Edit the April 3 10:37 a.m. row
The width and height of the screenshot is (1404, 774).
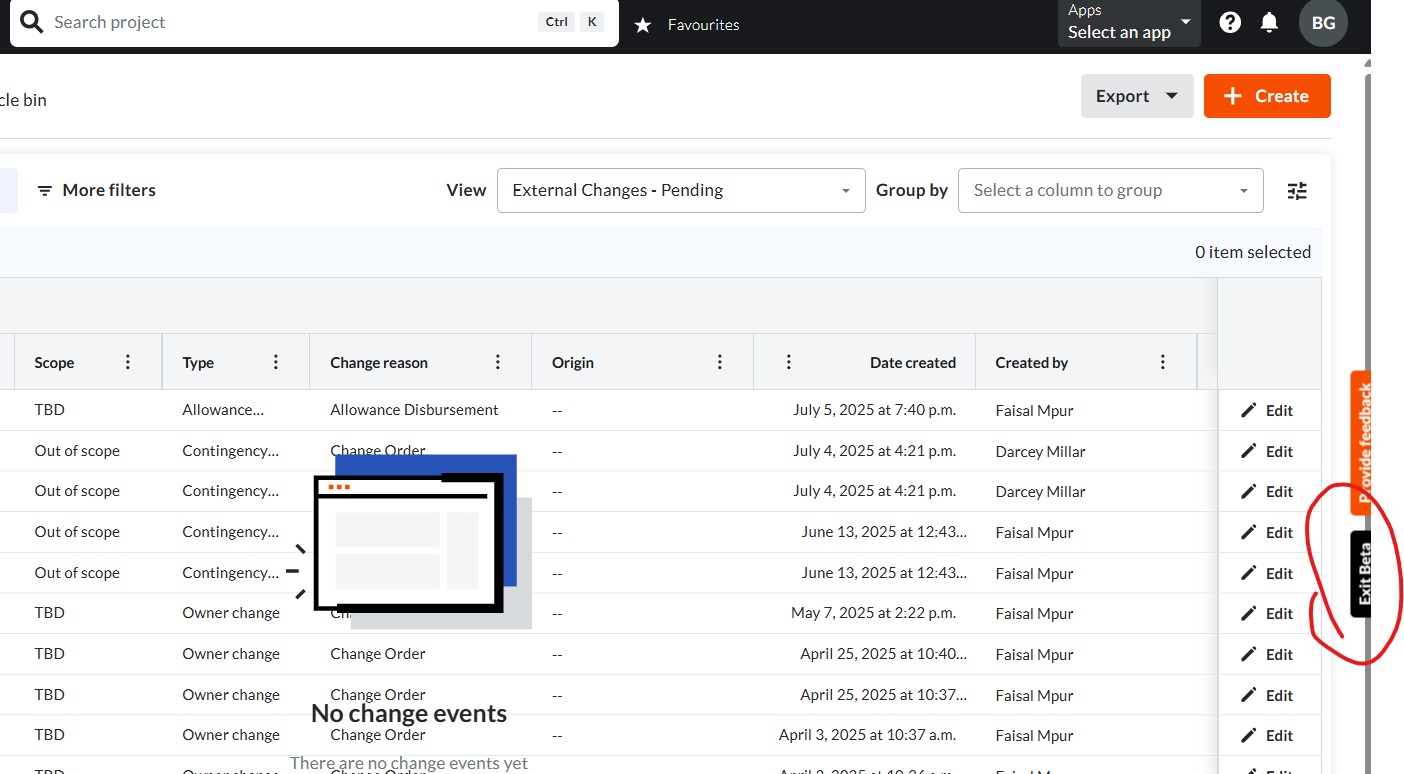(x=1267, y=735)
